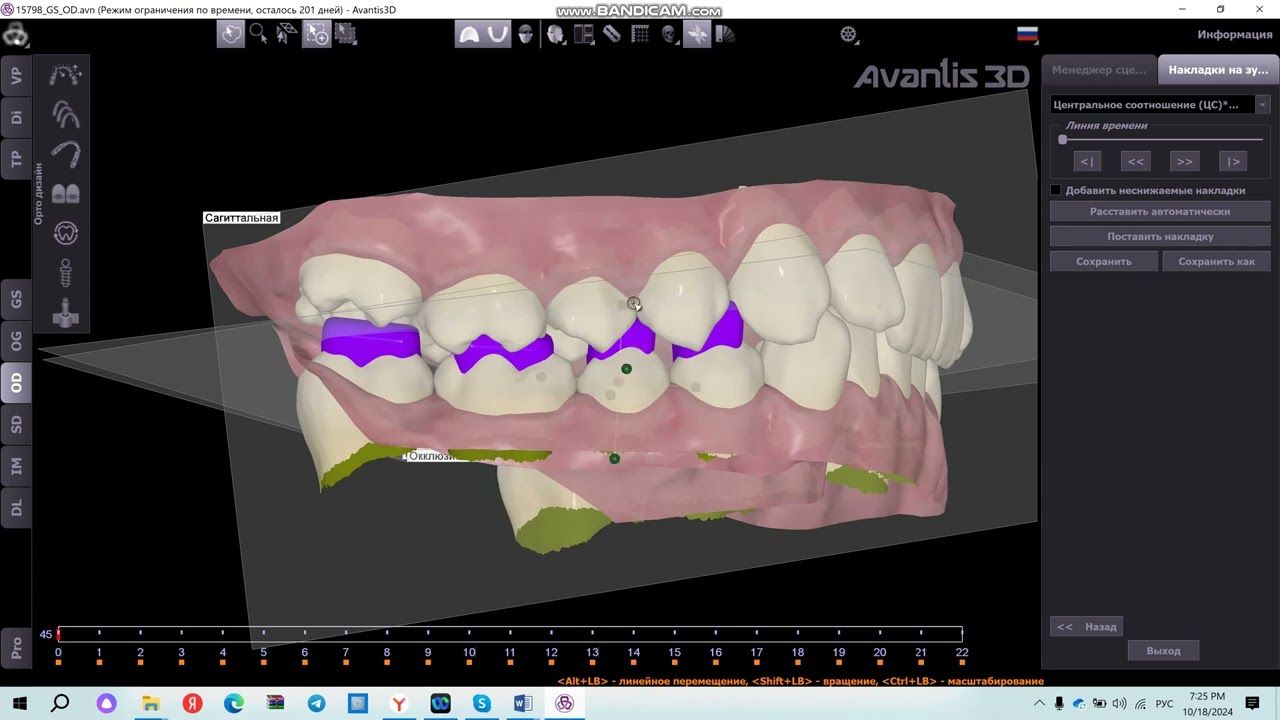Check 'Добавить неснижаемые накладки' checkbox

tap(1056, 190)
